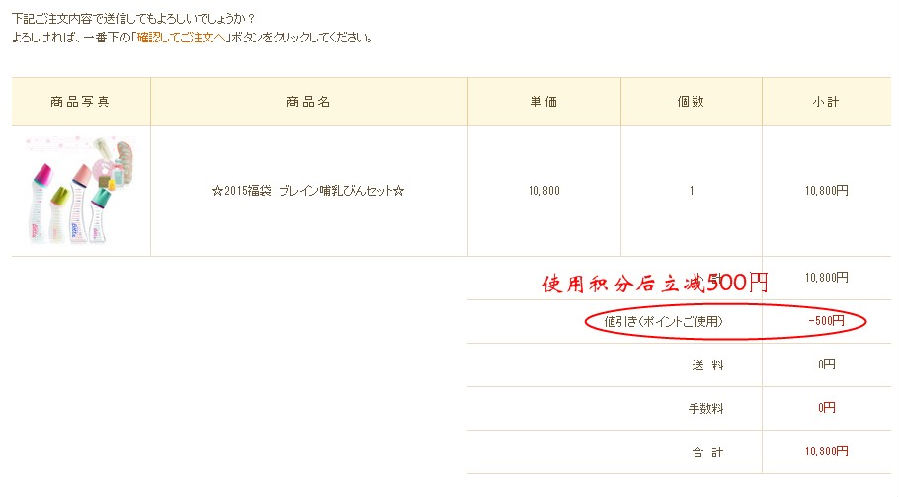This screenshot has width=900, height=497.
Task: Click the 手数料 fee label
Action: tap(707, 408)
